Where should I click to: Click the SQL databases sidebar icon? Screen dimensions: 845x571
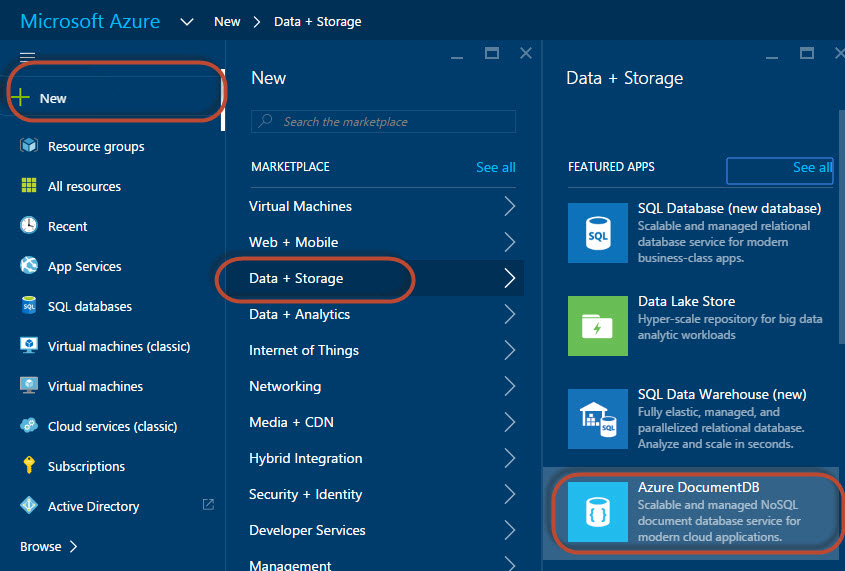[x=29, y=306]
